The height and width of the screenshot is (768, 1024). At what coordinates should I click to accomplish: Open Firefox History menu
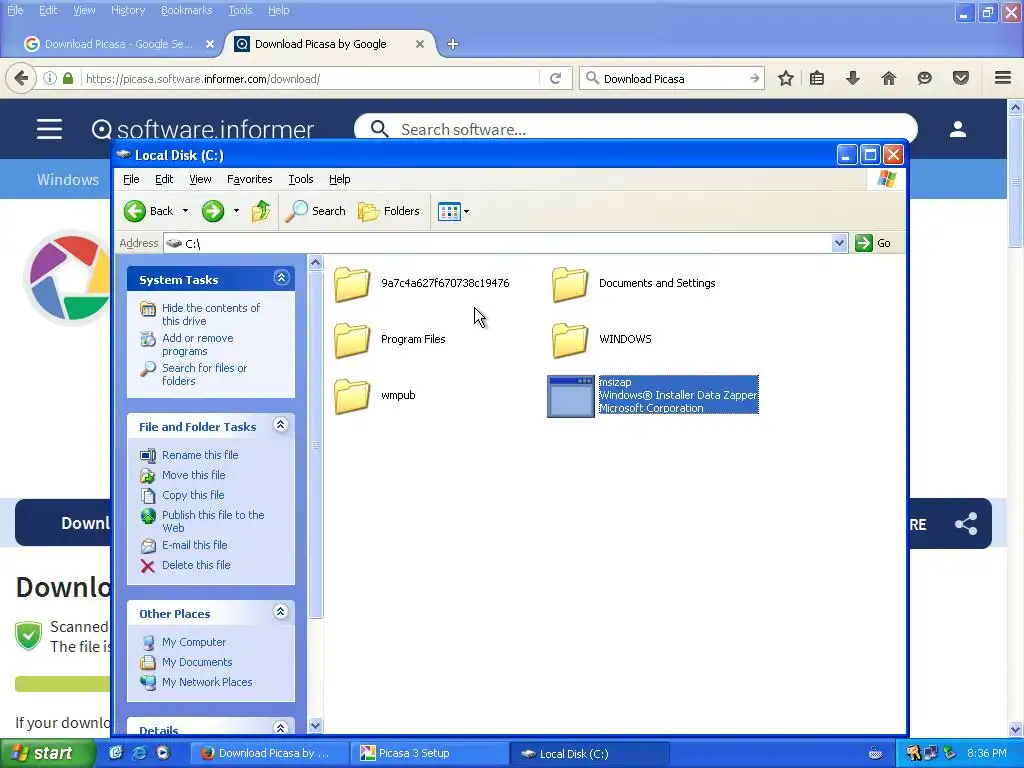click(128, 10)
